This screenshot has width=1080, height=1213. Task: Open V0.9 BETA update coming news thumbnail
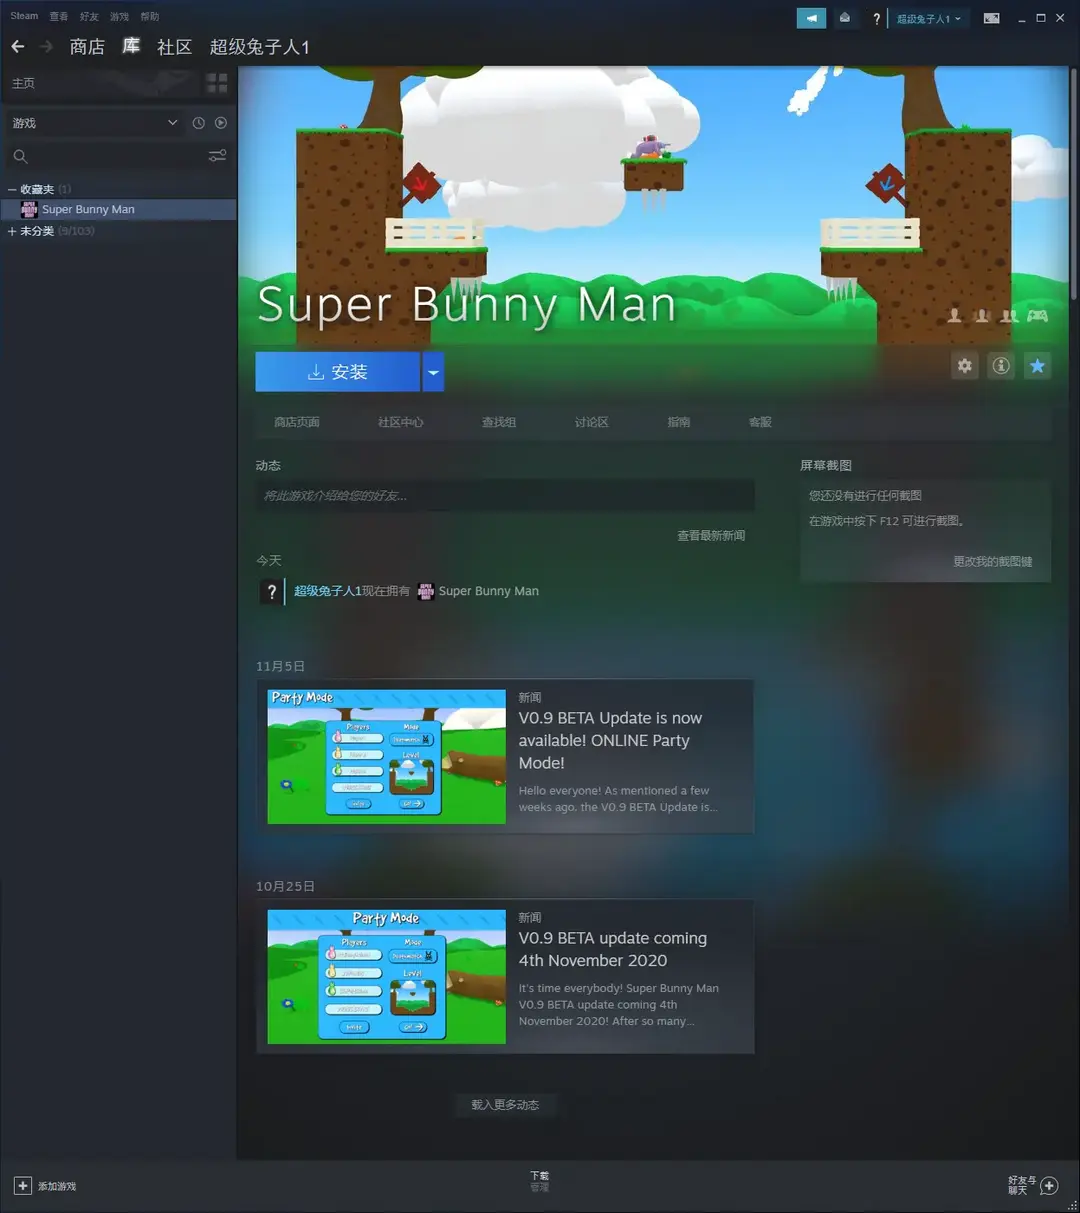pyautogui.click(x=387, y=977)
